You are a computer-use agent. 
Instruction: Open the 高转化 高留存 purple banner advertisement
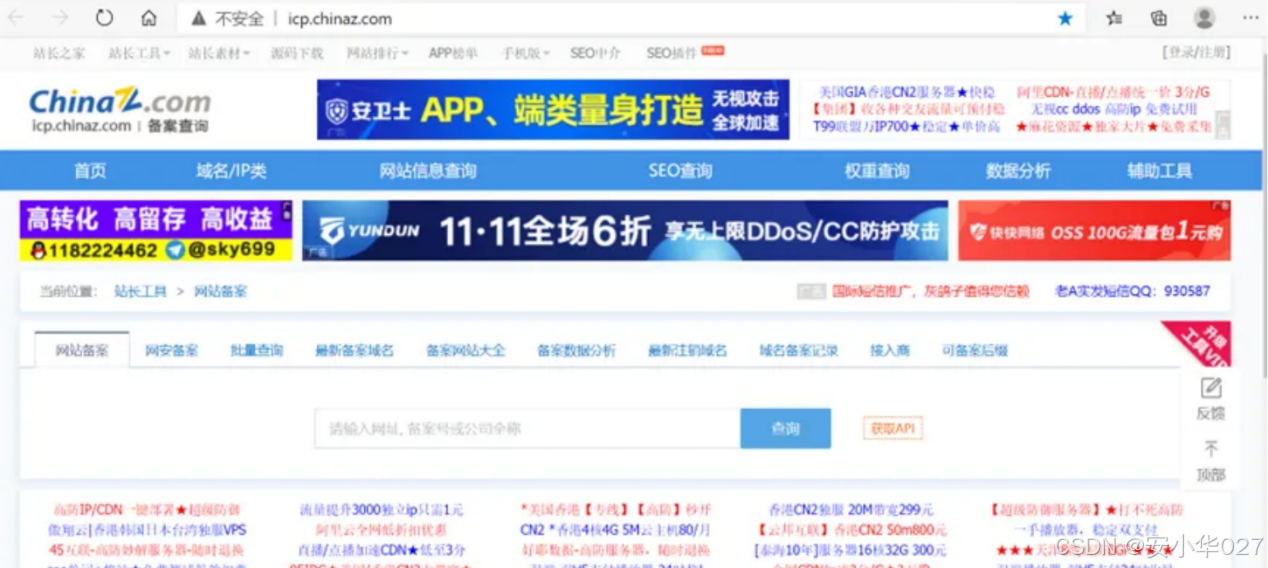pos(156,231)
